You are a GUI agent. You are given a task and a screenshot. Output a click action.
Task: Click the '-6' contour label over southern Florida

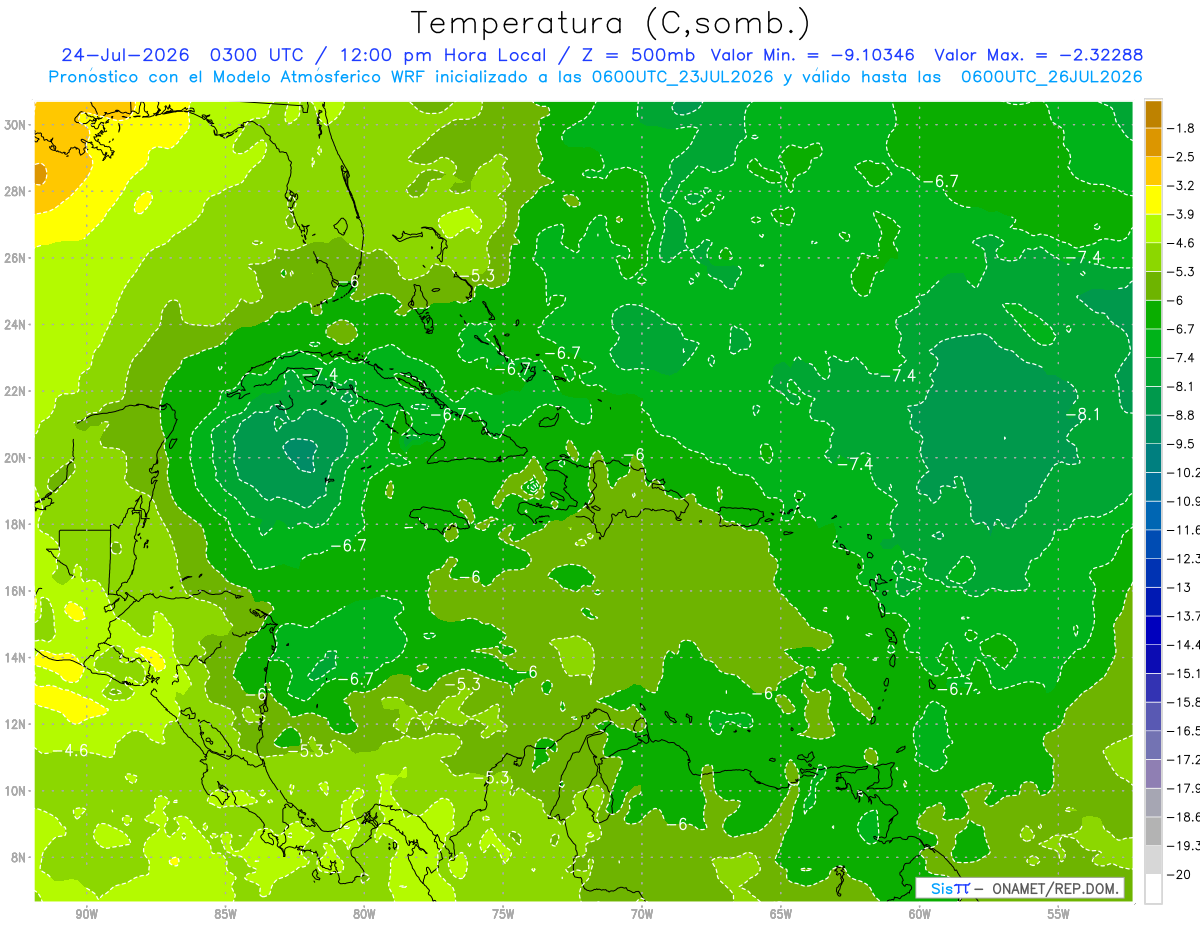tap(349, 282)
